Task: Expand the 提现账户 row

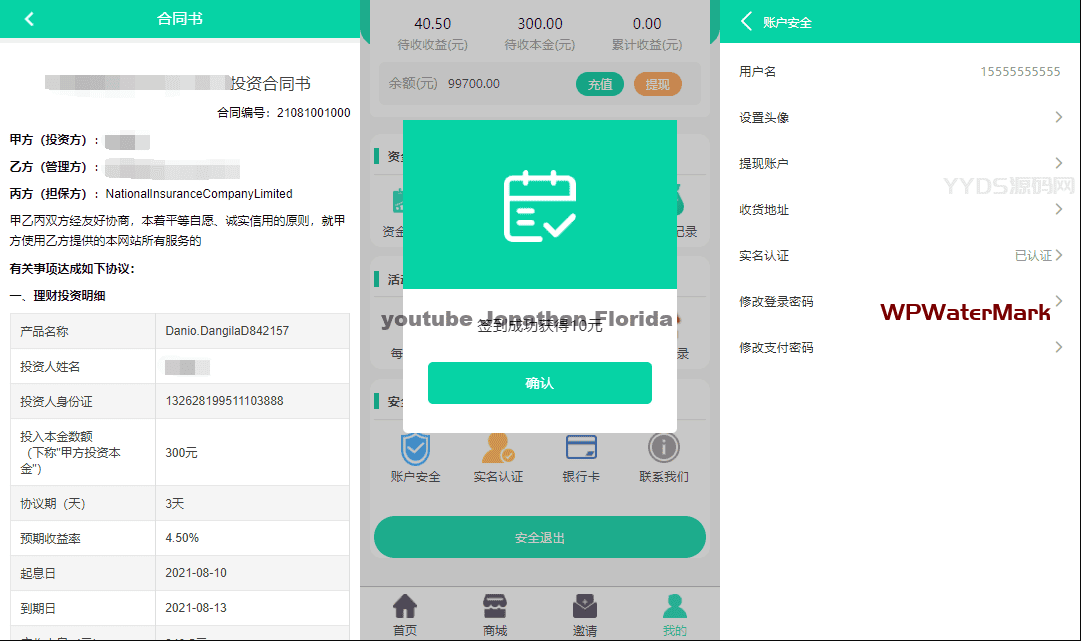Action: [x=900, y=164]
